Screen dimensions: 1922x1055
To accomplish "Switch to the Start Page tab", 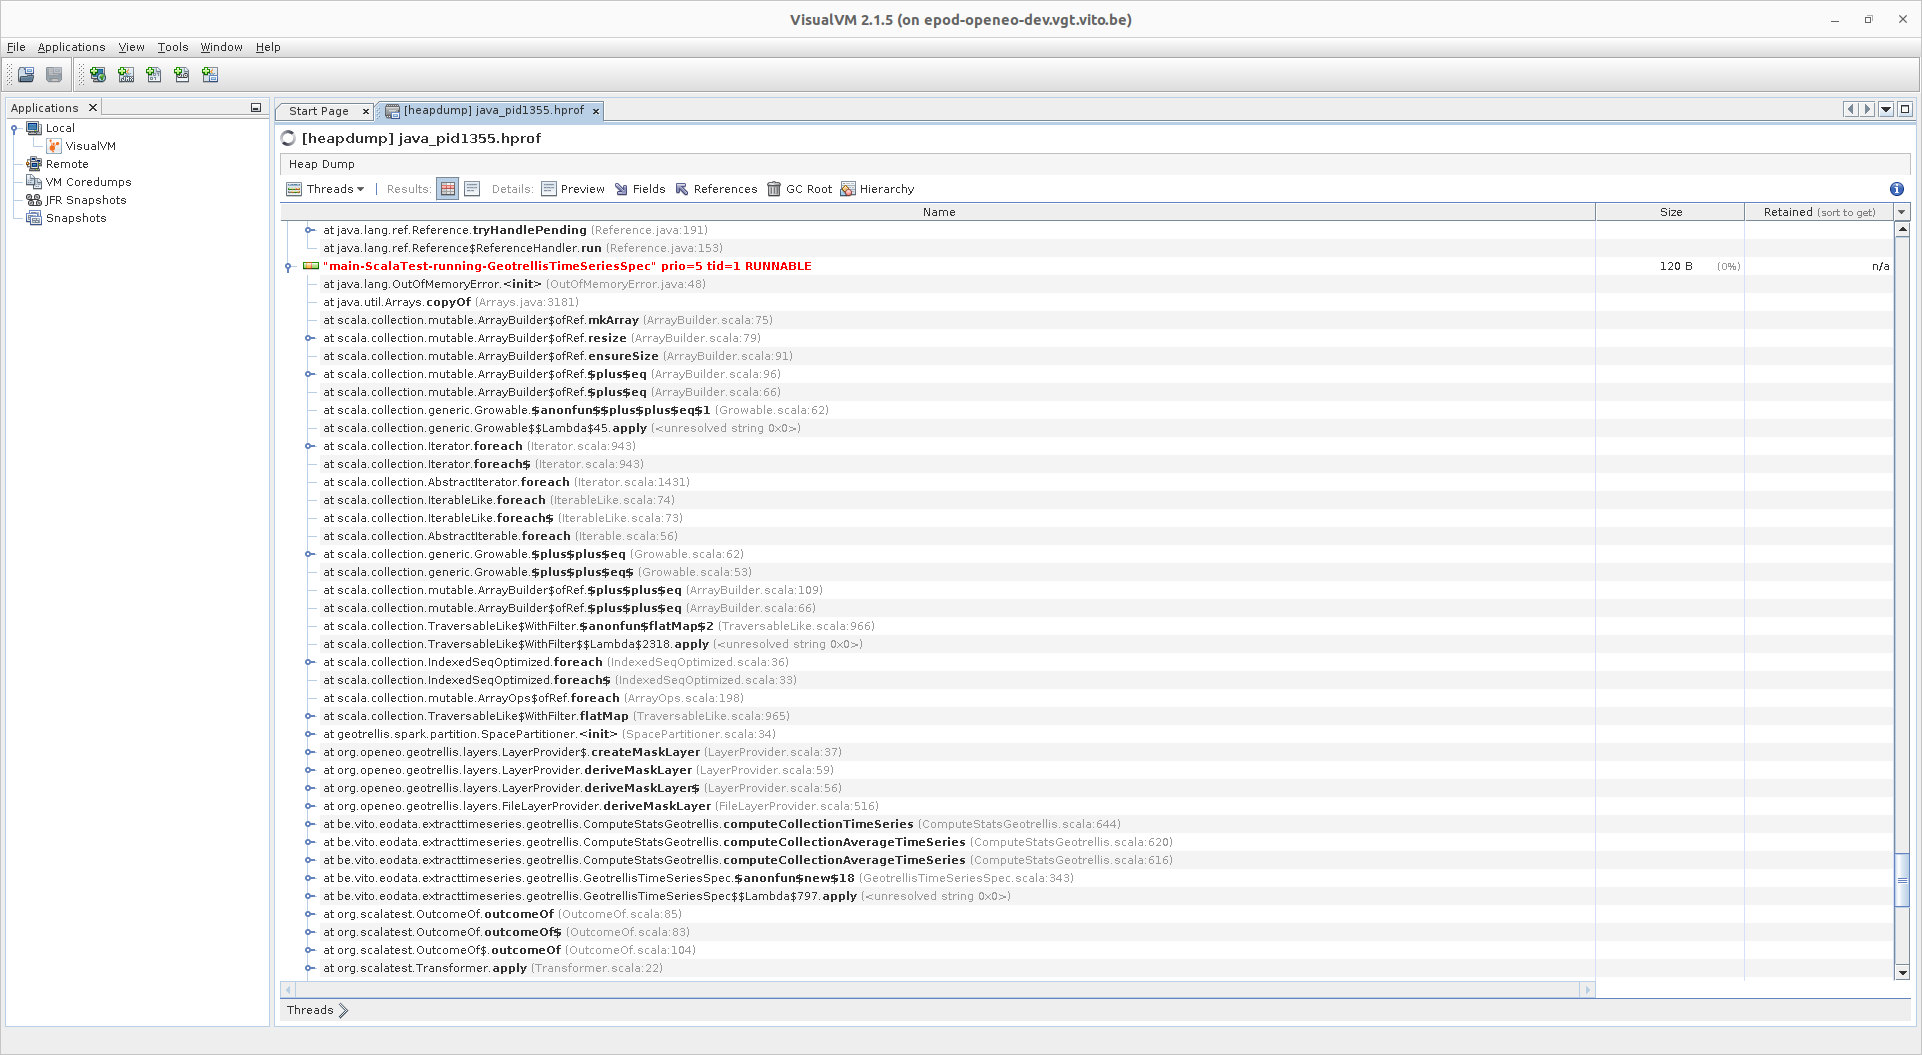I will coord(320,111).
